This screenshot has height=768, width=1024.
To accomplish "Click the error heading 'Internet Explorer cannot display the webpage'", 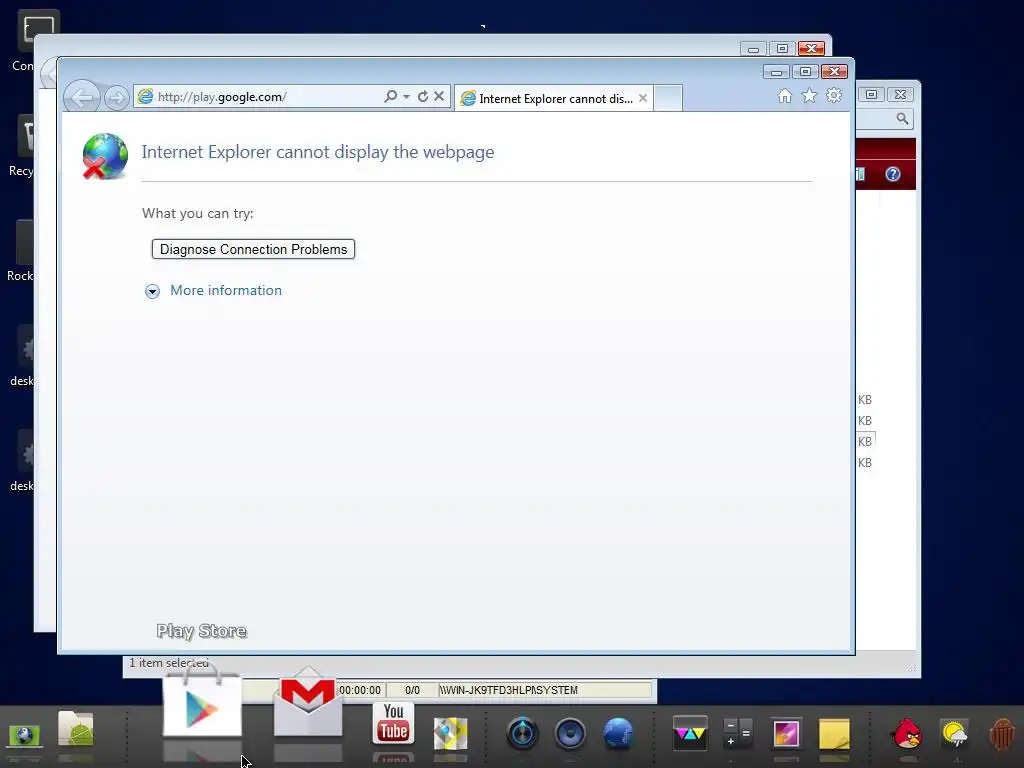I will [x=318, y=152].
